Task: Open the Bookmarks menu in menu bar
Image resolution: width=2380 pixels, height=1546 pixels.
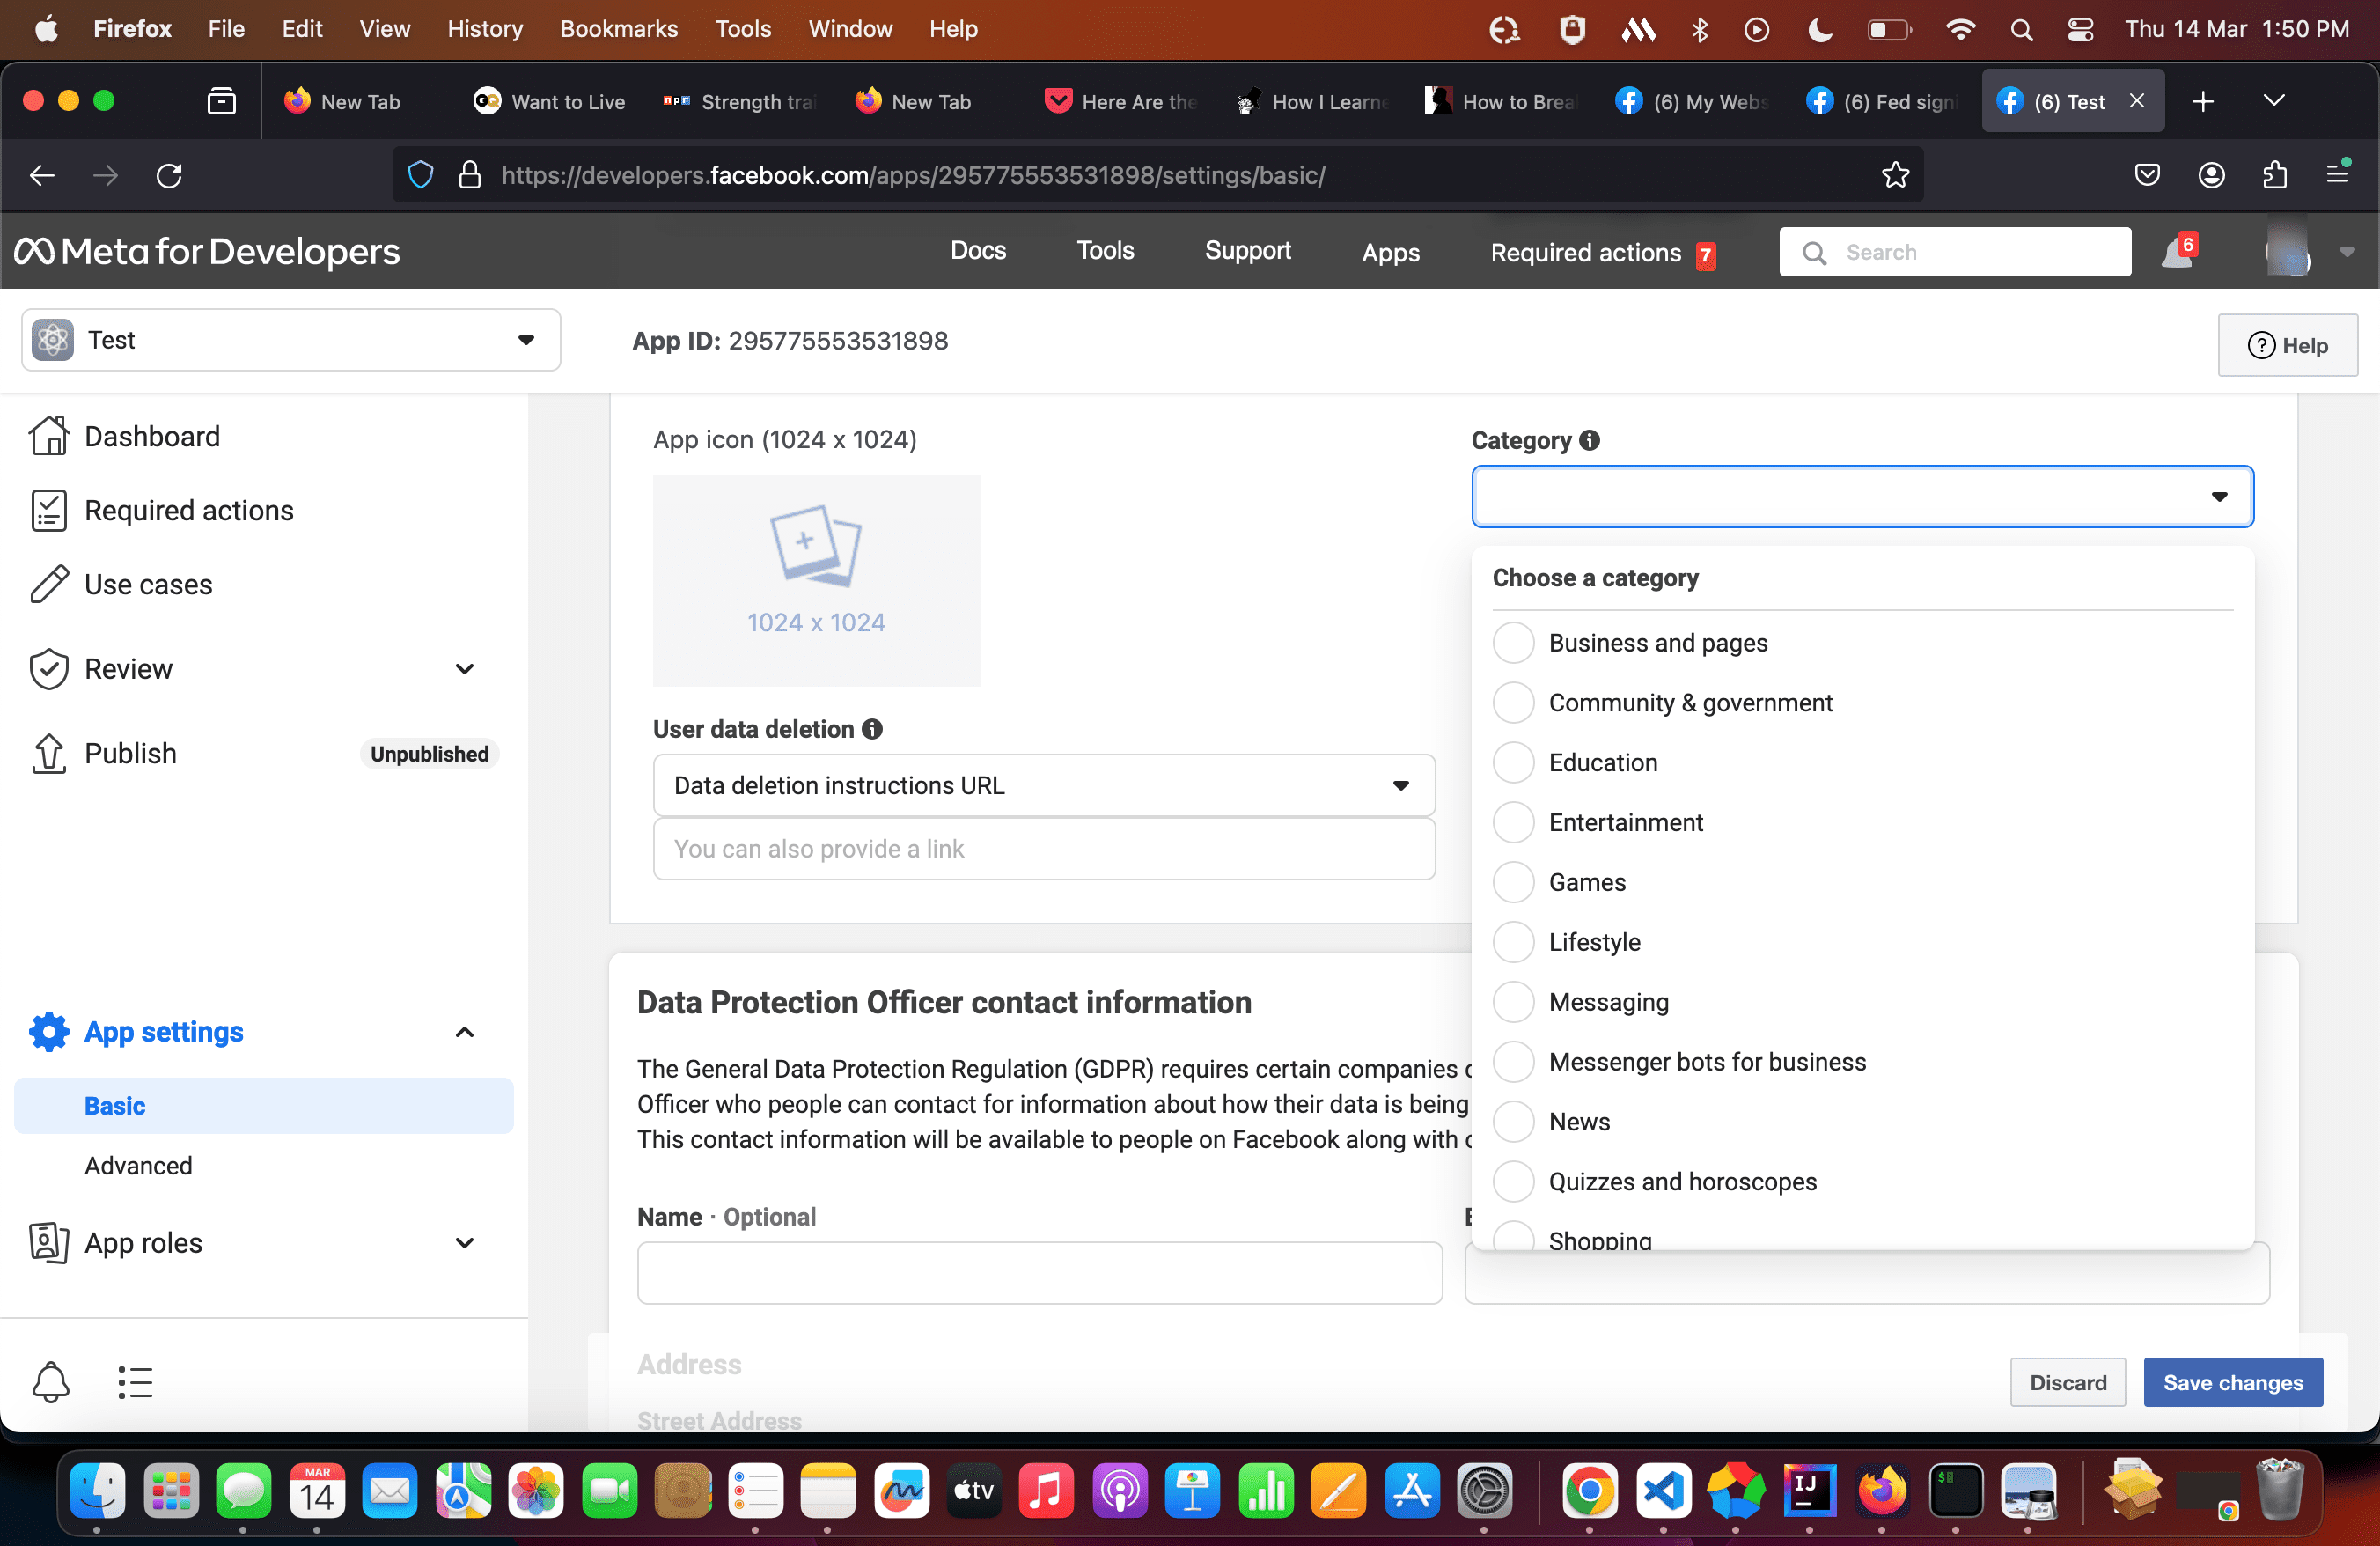Action: point(618,29)
